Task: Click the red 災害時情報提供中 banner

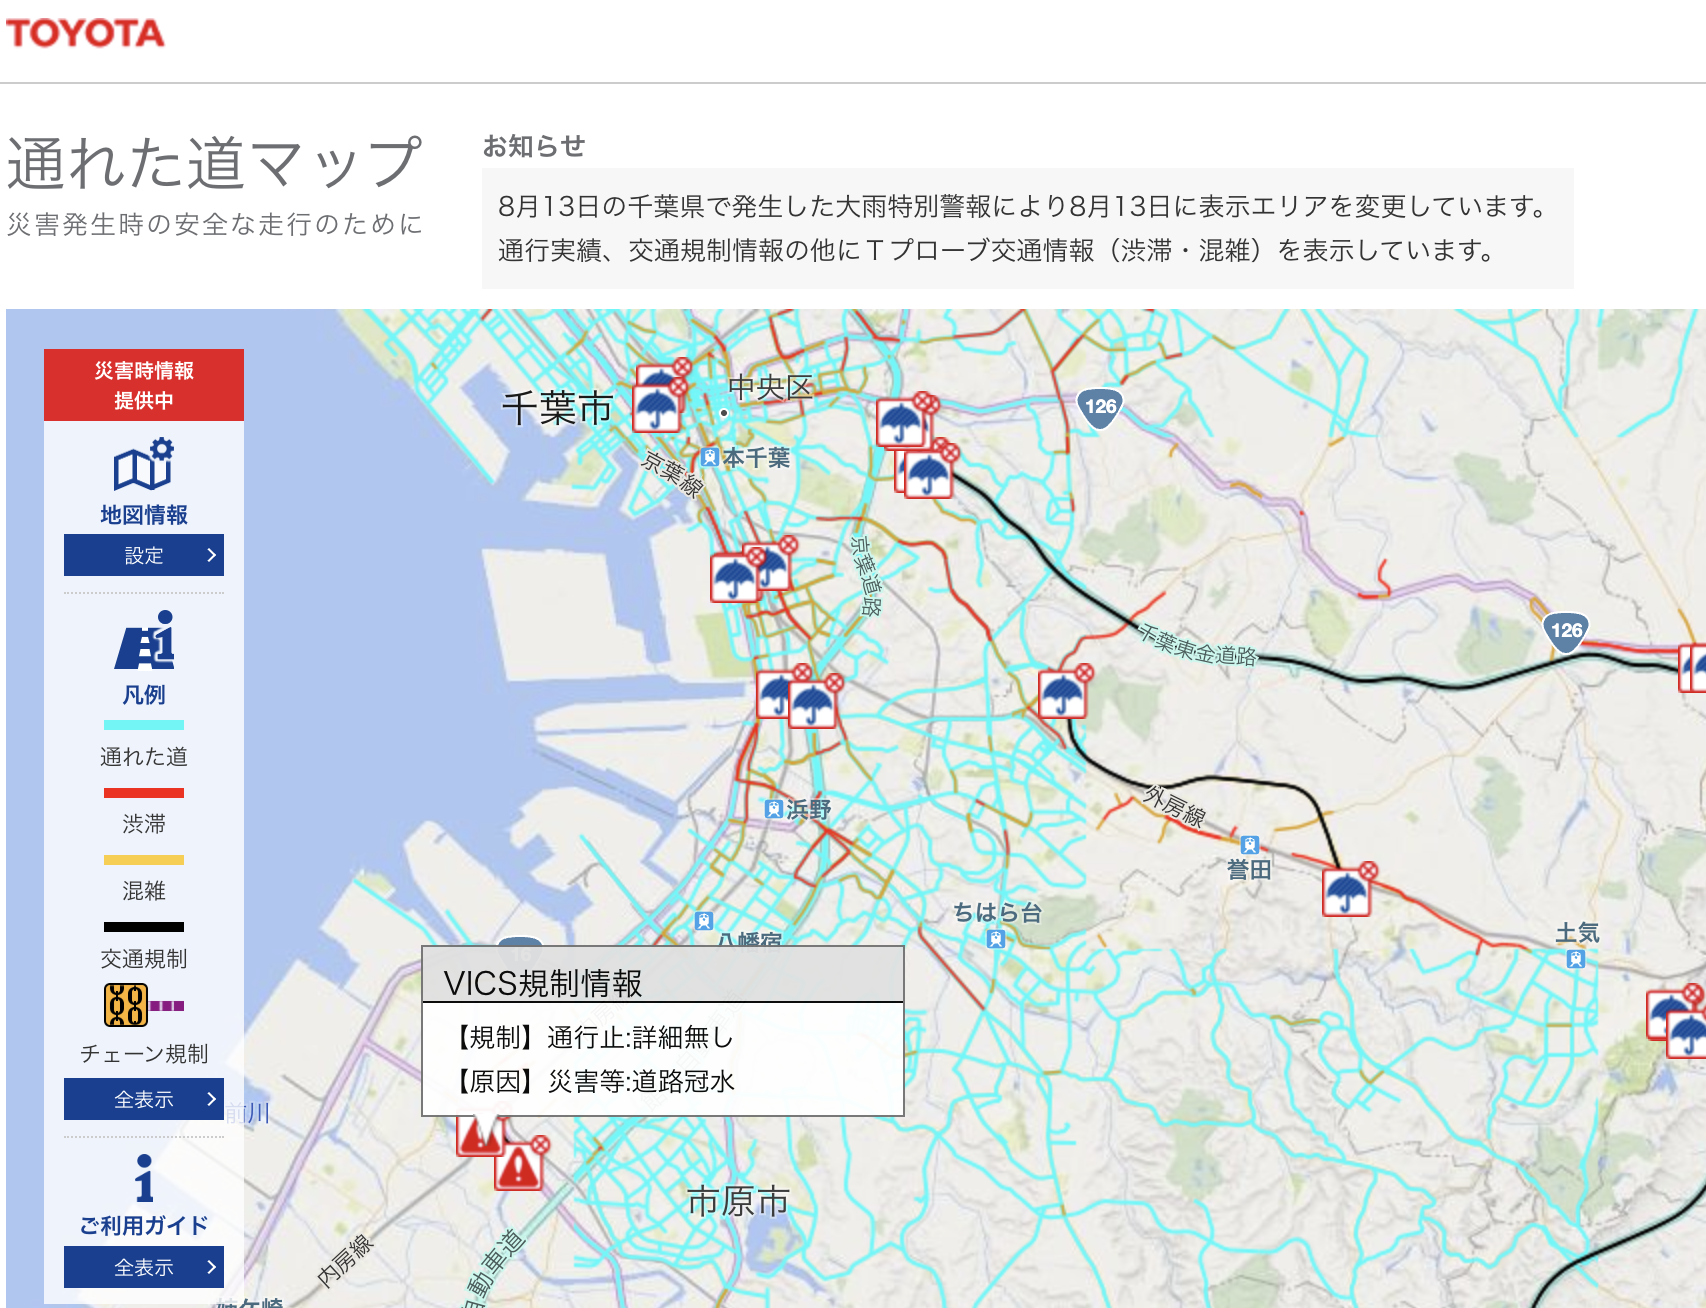Action: coord(144,385)
